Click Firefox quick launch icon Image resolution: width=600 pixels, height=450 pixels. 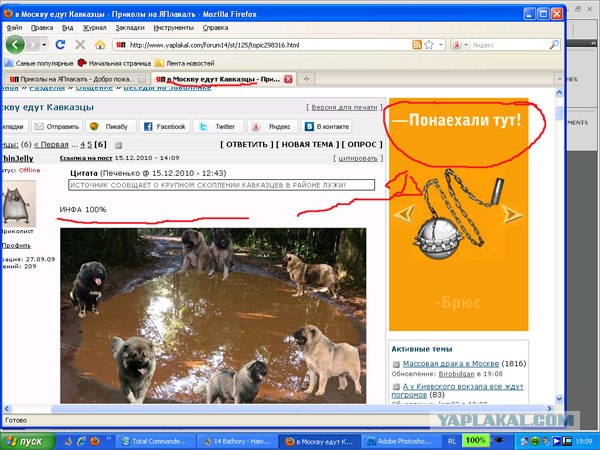point(95,441)
